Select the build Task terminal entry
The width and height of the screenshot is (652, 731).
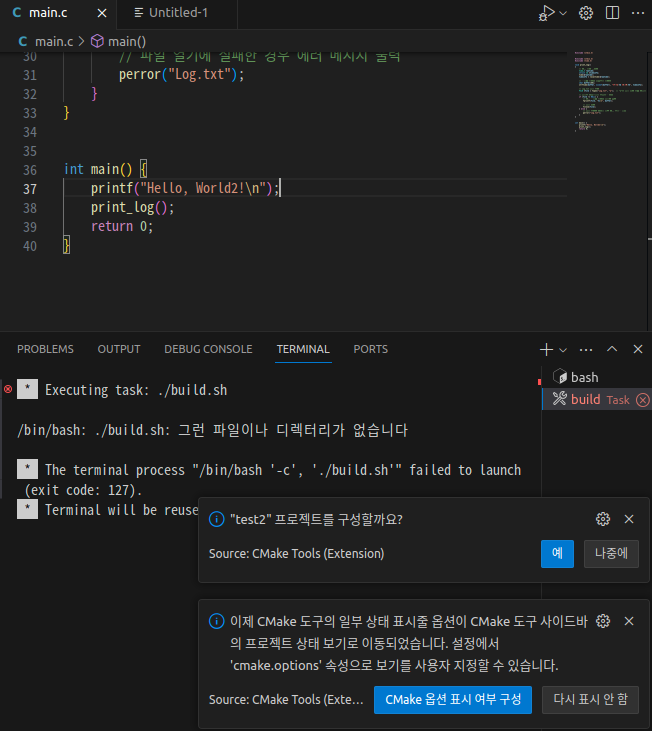(x=597, y=399)
